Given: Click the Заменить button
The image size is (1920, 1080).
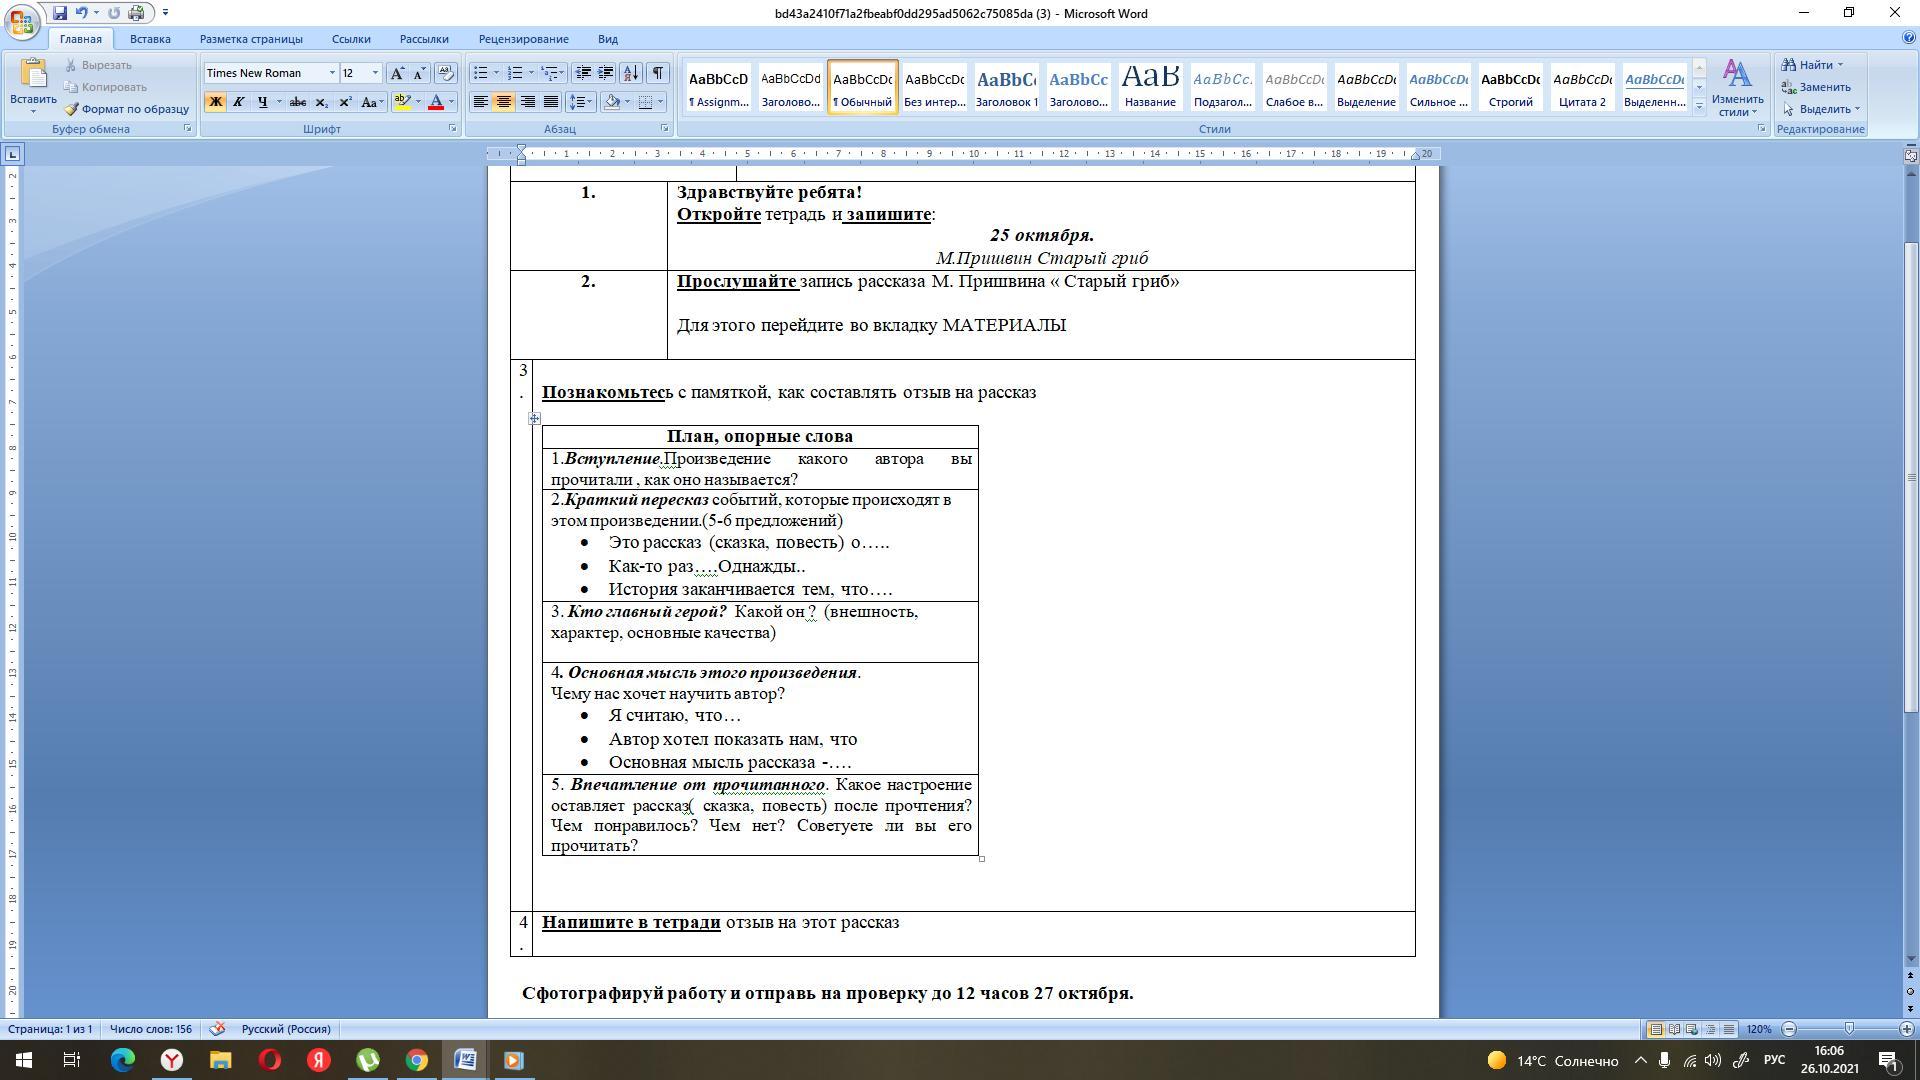Looking at the screenshot, I should 1816,87.
